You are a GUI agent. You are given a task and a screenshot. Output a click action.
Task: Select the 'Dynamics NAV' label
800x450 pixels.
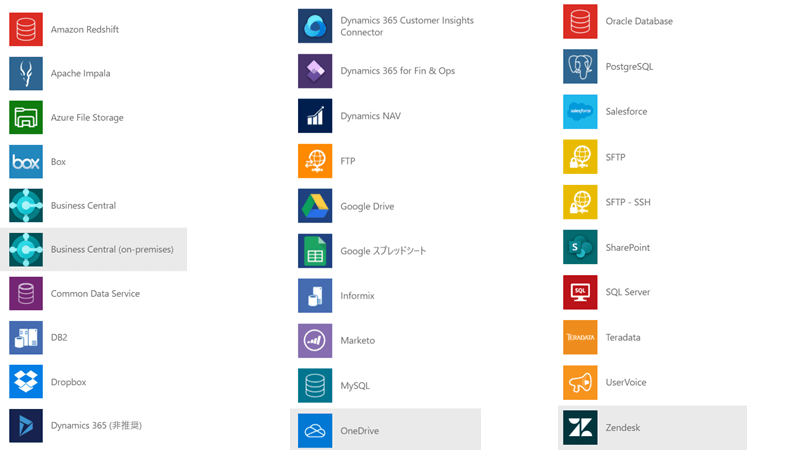click(x=371, y=116)
